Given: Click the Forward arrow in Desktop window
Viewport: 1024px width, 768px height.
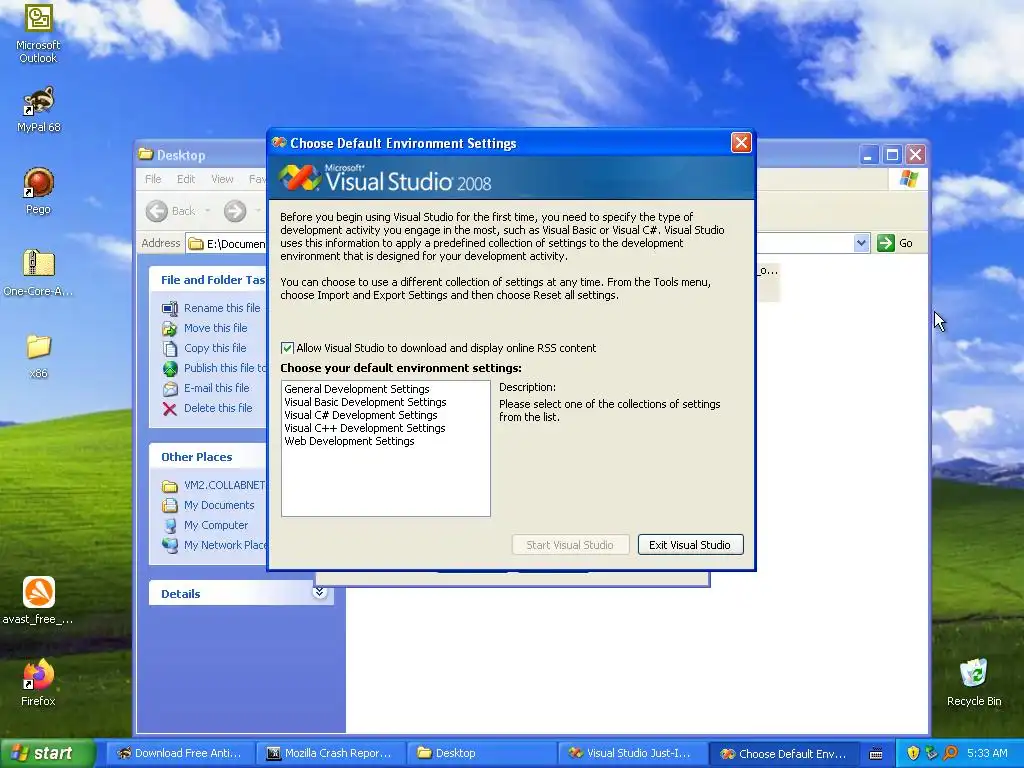Looking at the screenshot, I should (x=235, y=211).
